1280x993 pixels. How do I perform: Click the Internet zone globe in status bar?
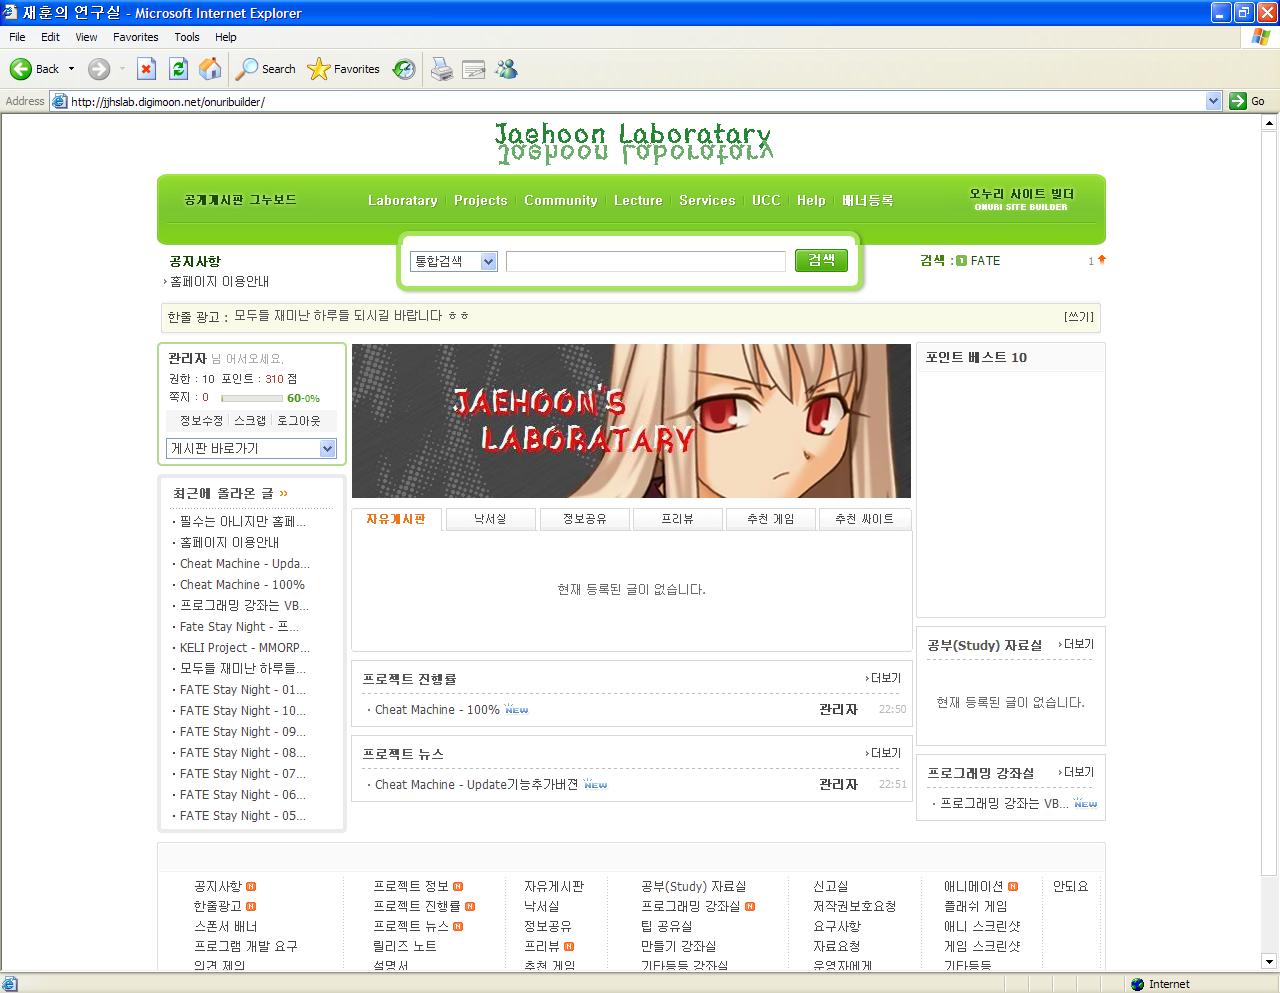[1137, 984]
